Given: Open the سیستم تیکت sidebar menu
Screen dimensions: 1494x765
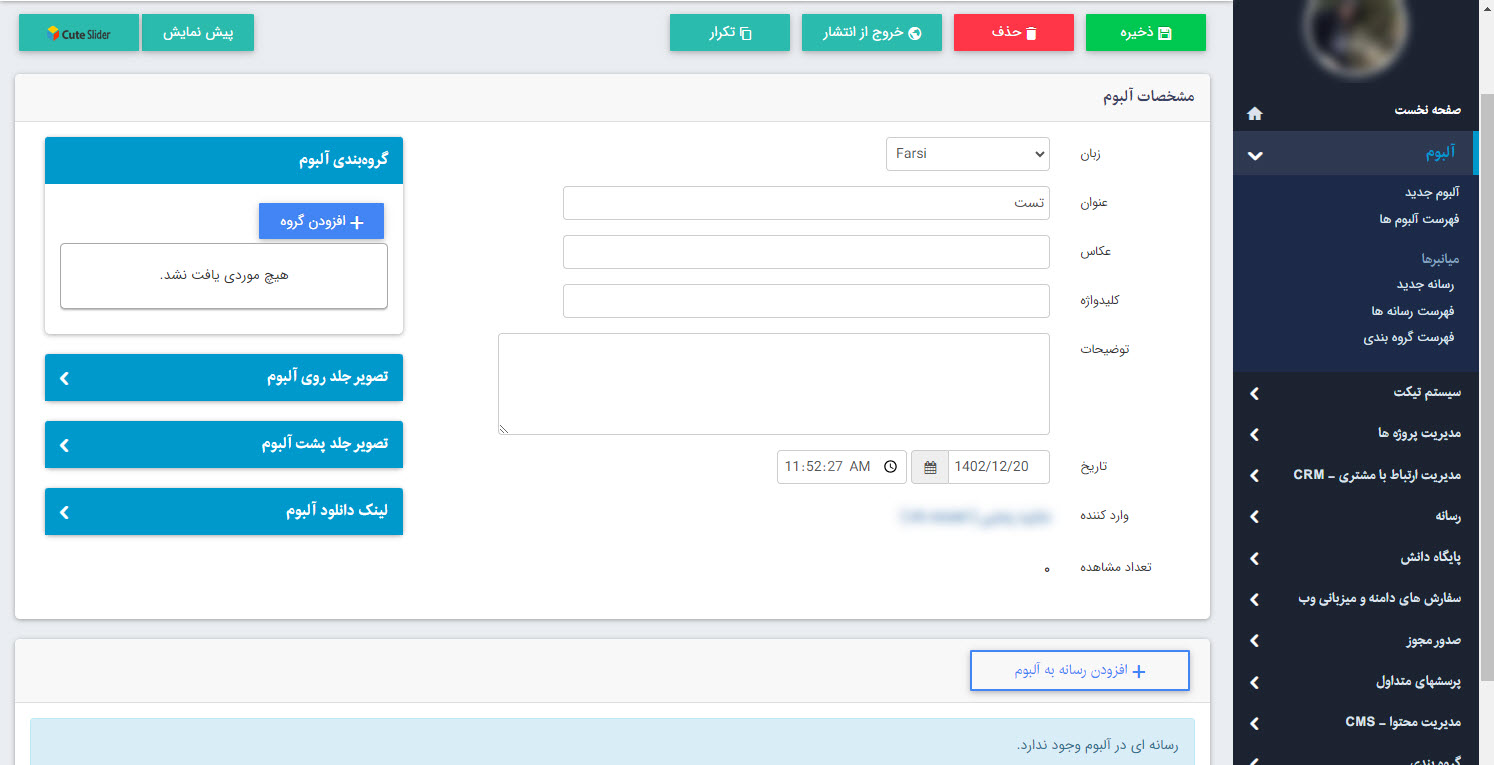Looking at the screenshot, I should [1354, 393].
